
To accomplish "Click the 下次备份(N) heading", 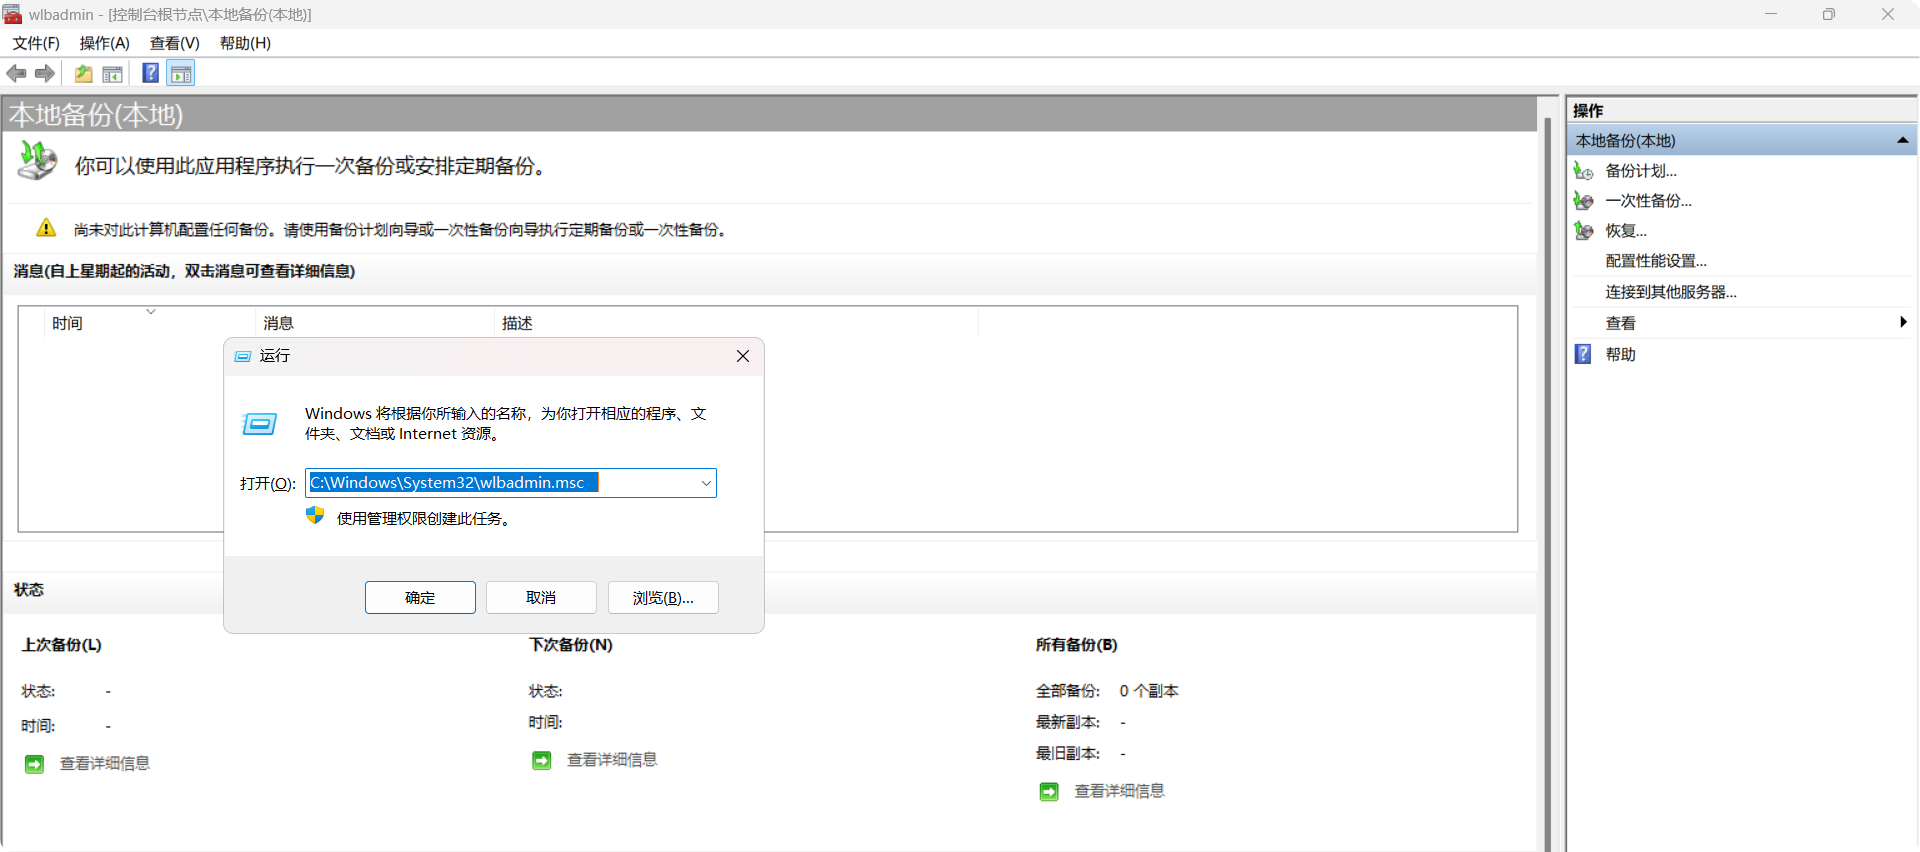I will coord(570,645).
